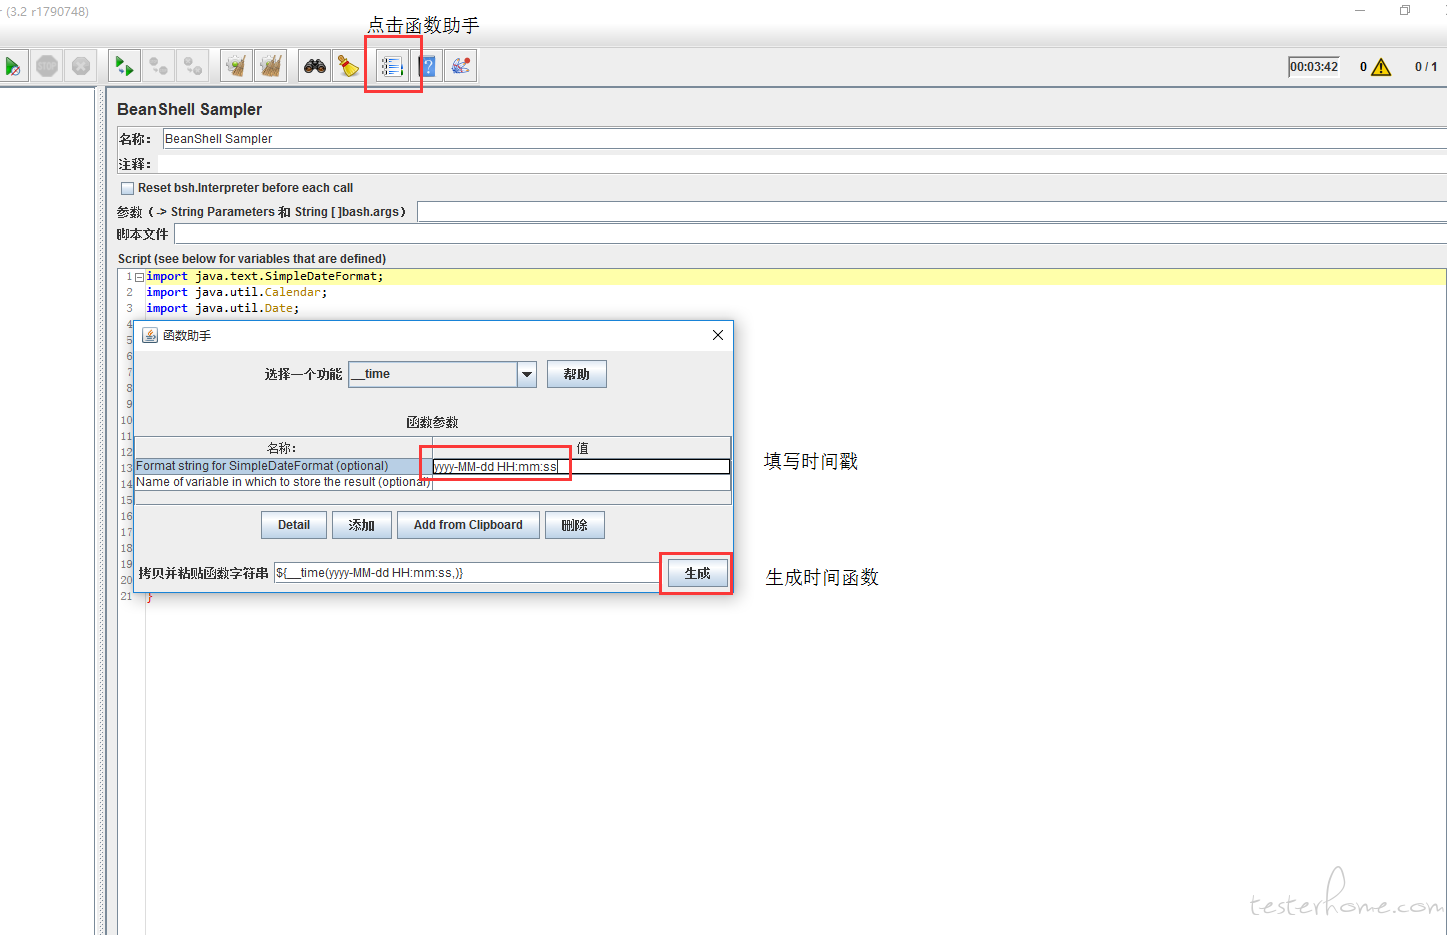Click the format string value cell
This screenshot has width=1447, height=935.
[x=581, y=466]
